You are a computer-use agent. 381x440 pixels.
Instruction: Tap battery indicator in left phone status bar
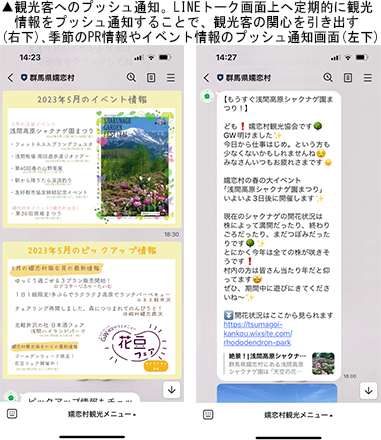coord(165,58)
